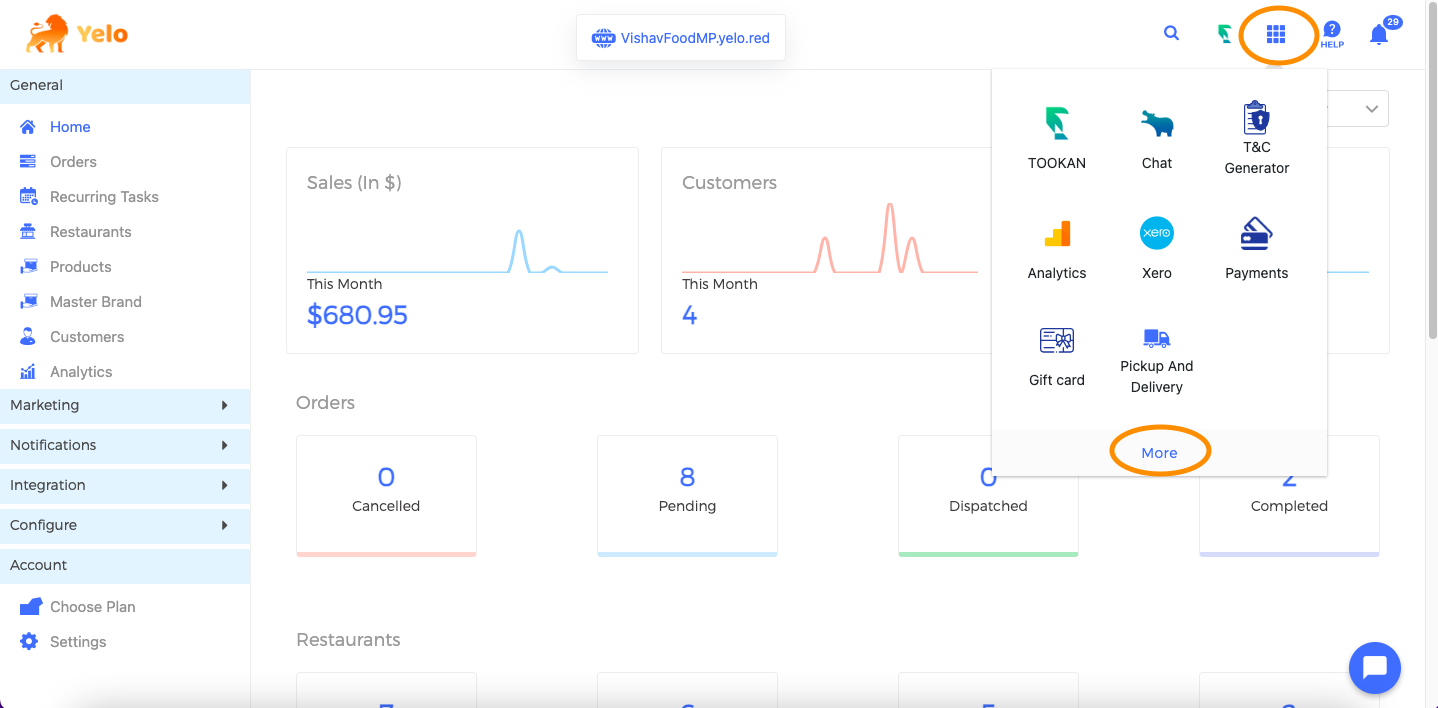Click the More link in apps panel
Screen dimensions: 1438x708
point(1159,453)
